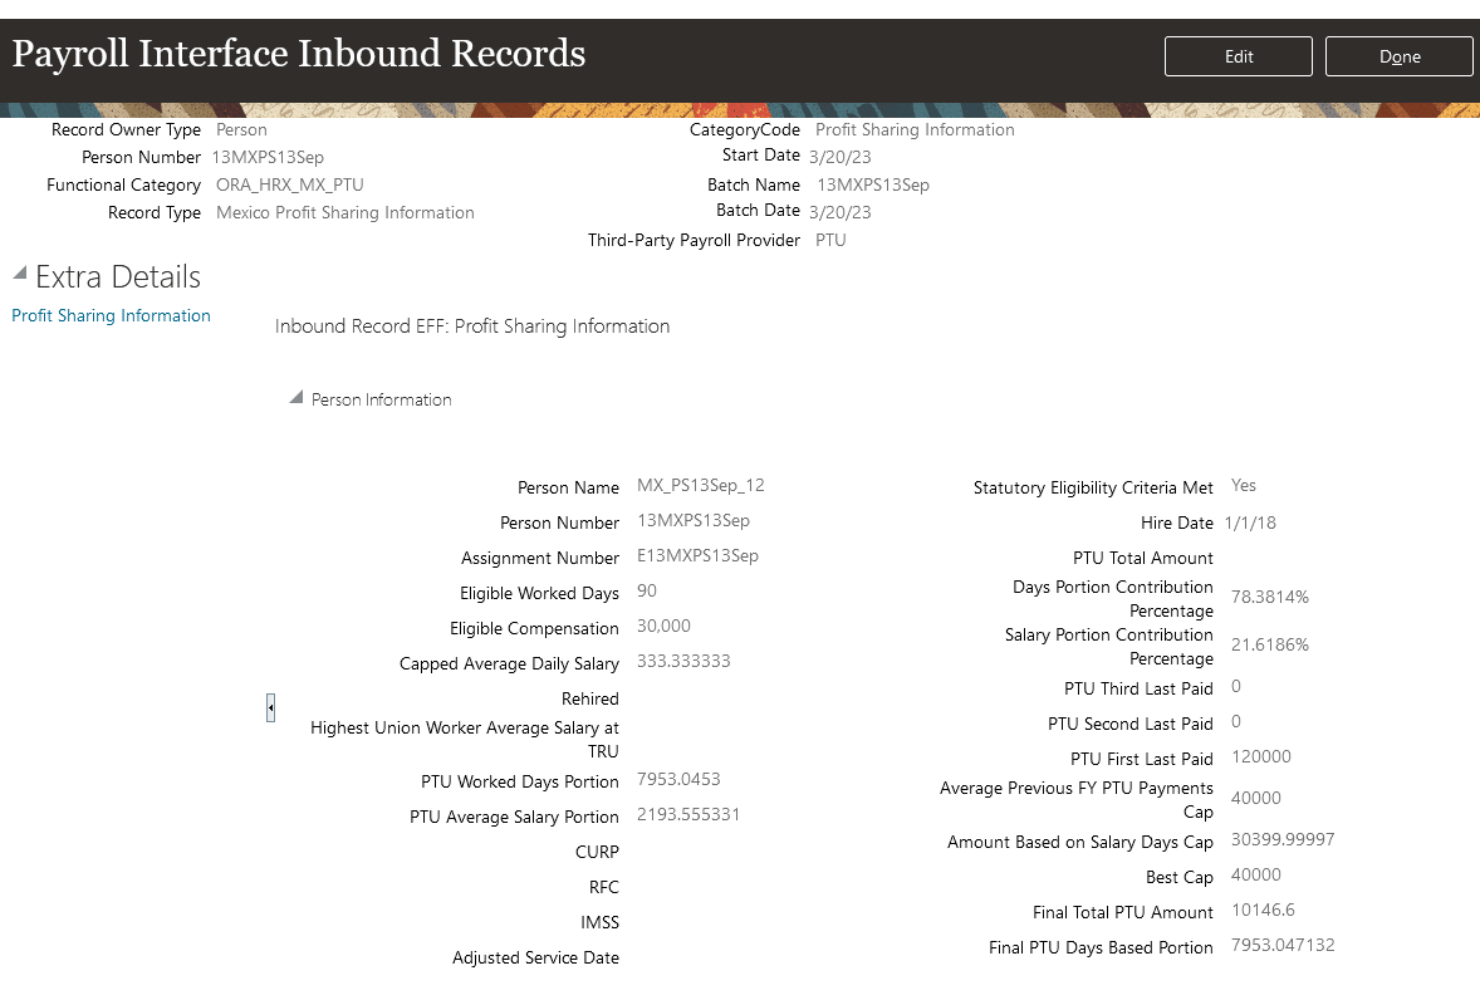The image size is (1480, 987).
Task: Collapse the Extra Details section
Action: [x=20, y=273]
